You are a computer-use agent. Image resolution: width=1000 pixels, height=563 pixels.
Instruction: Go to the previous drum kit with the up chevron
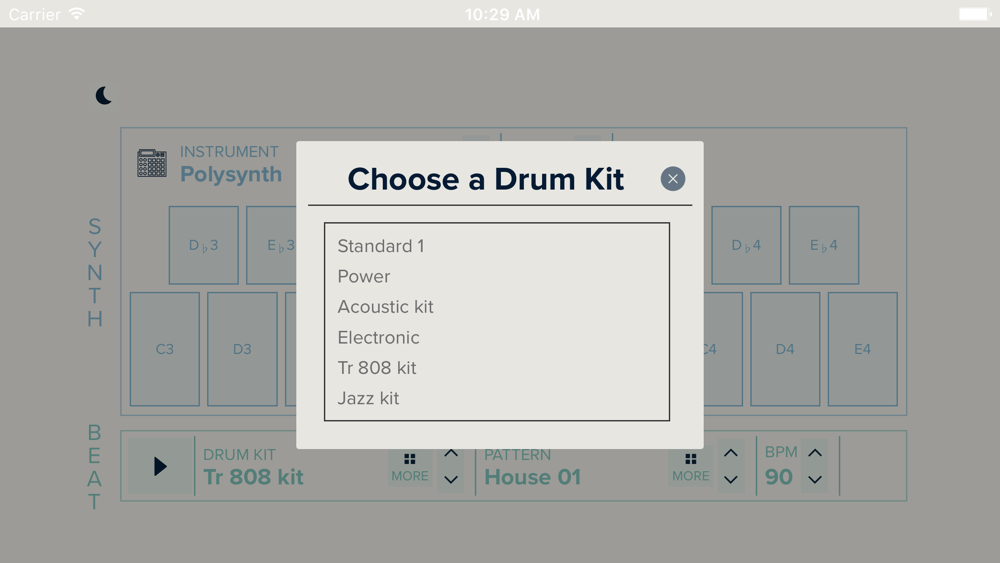pos(451,453)
